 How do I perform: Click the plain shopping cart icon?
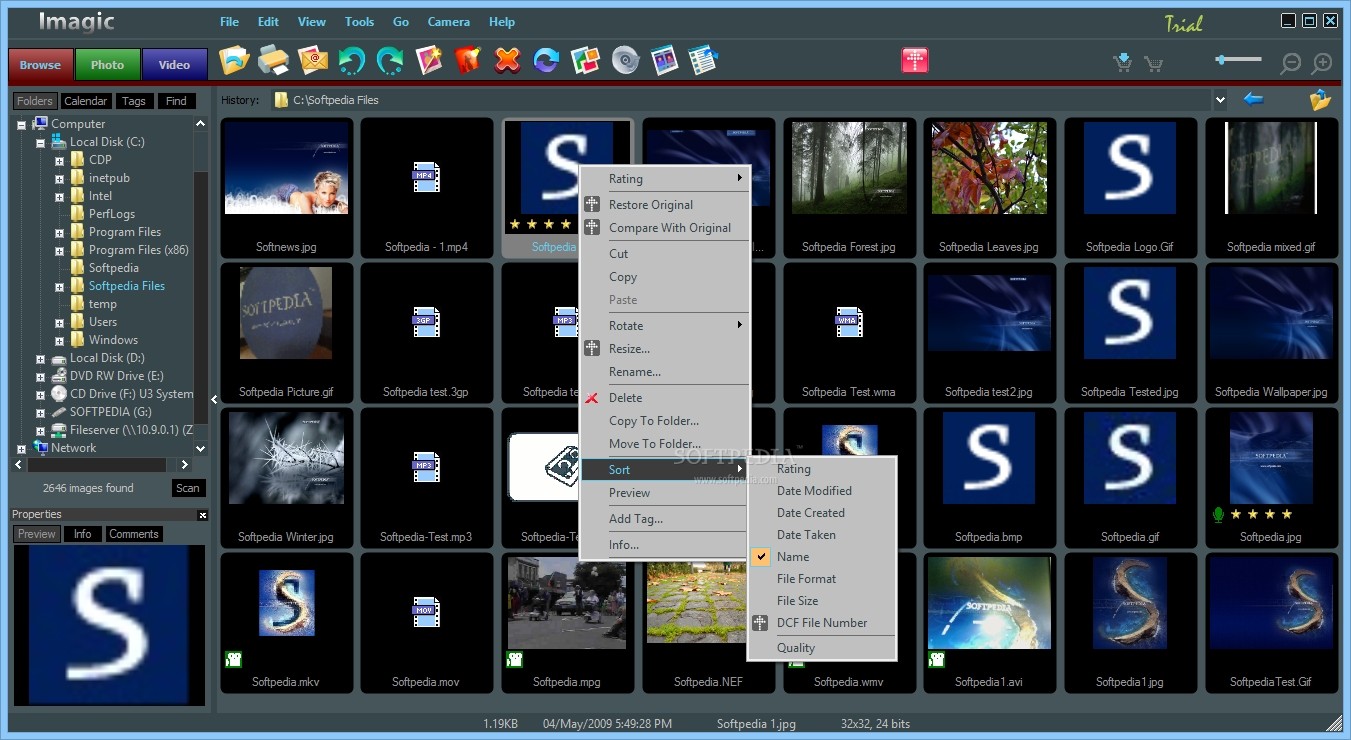[x=1153, y=64]
